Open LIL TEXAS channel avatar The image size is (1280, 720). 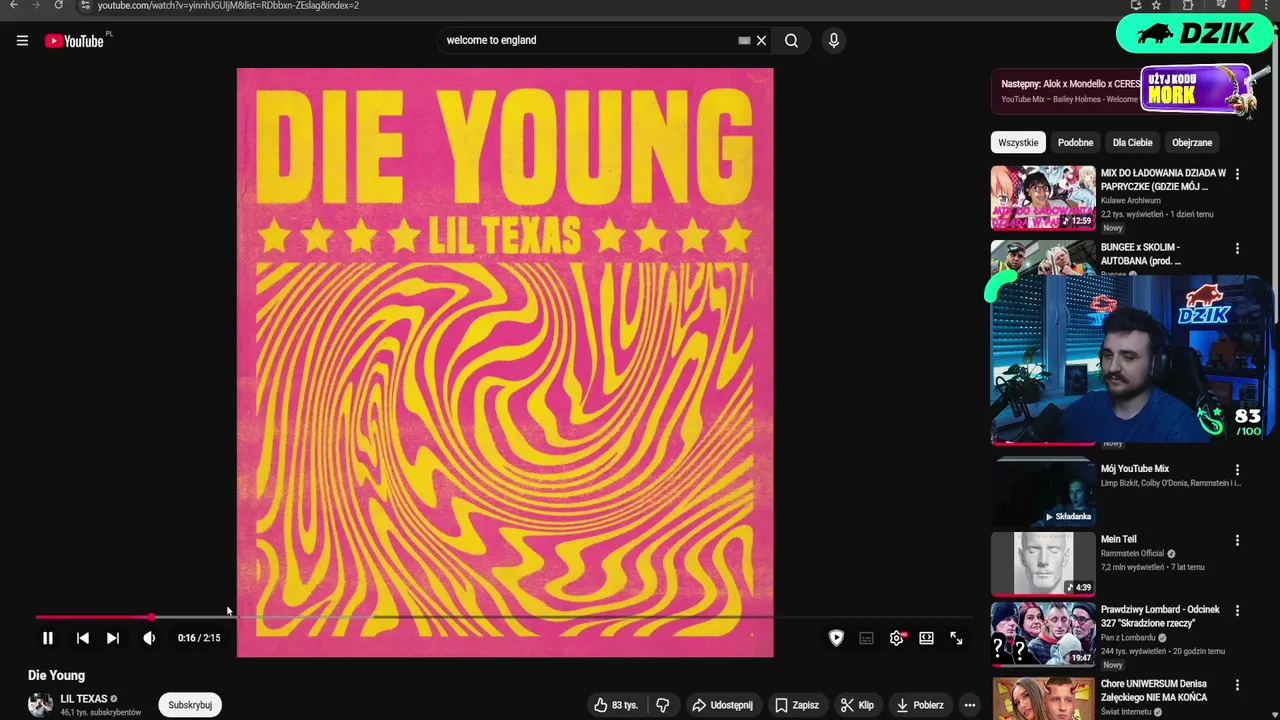click(40, 705)
